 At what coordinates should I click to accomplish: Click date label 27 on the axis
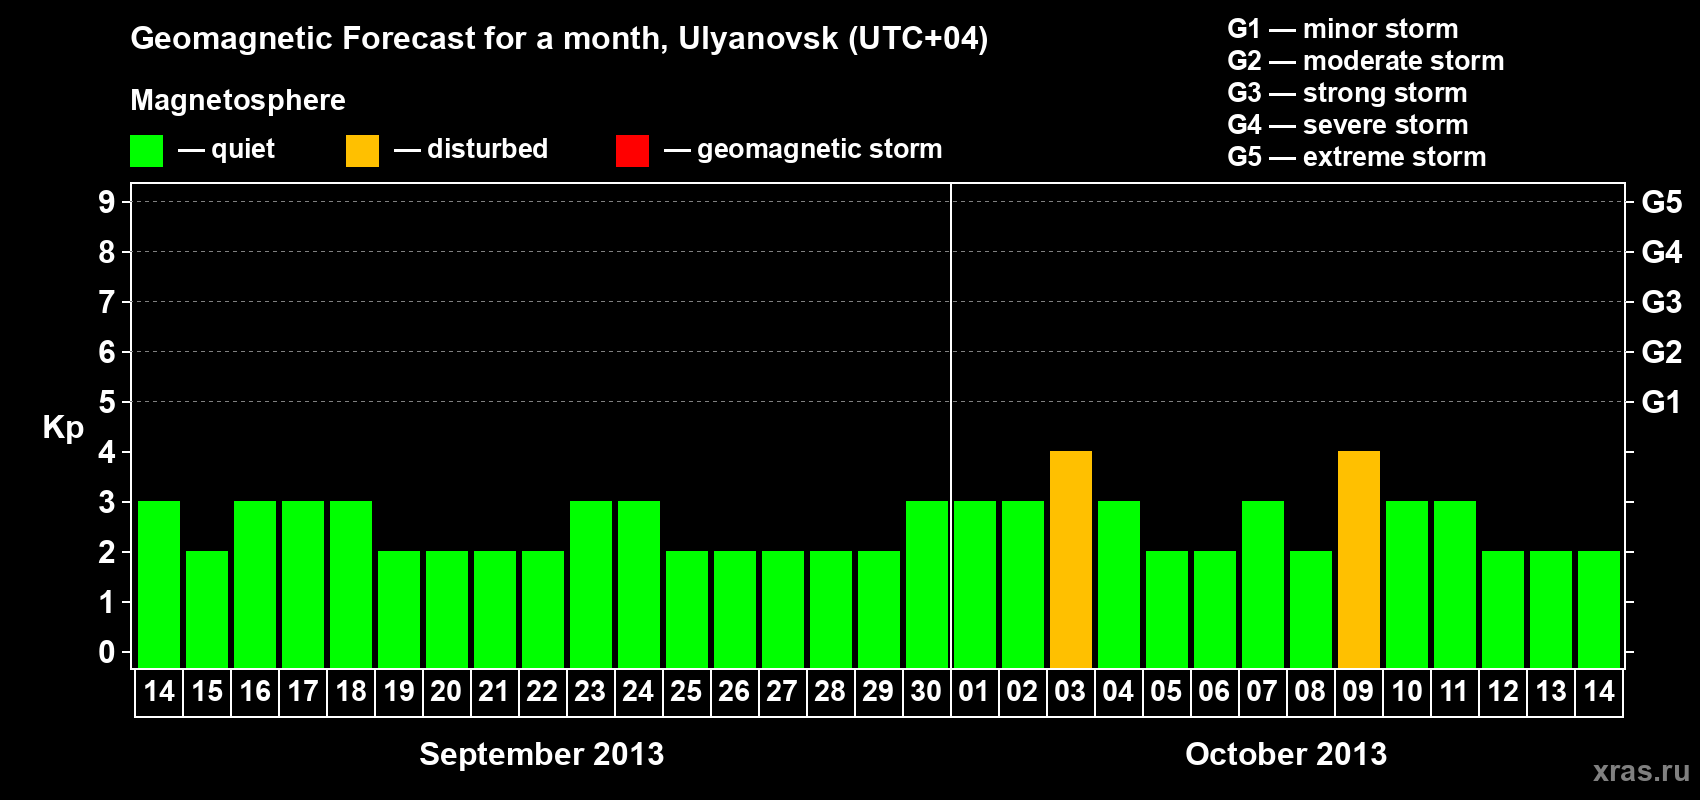click(x=782, y=691)
